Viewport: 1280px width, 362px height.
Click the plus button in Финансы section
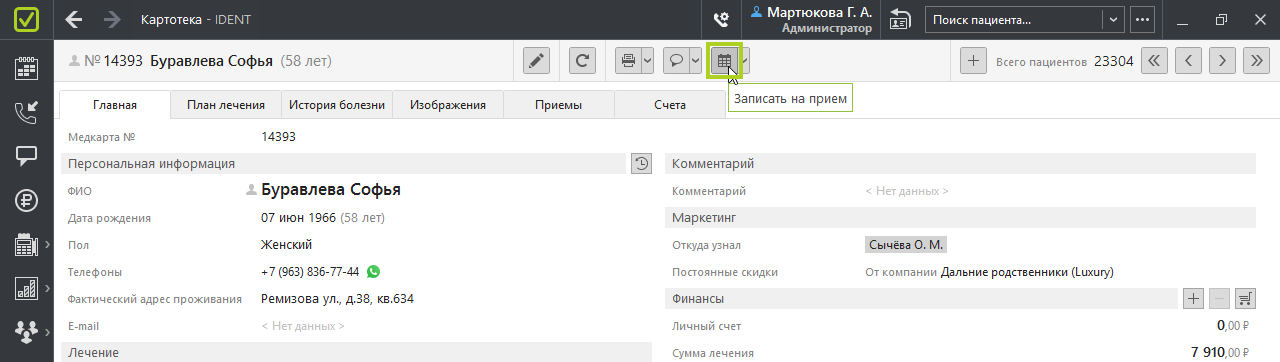pyautogui.click(x=1193, y=298)
